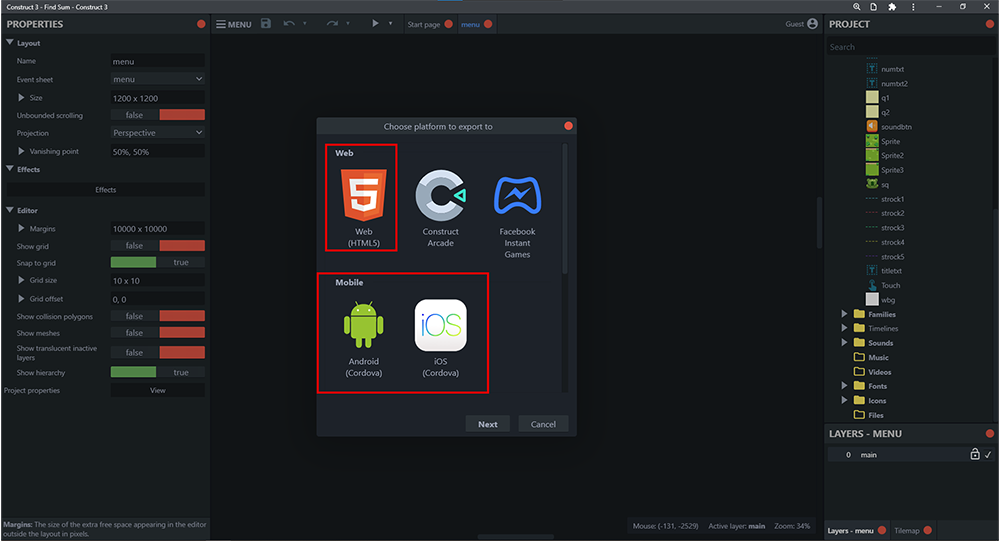The width and height of the screenshot is (1000, 541).
Task: Switch to the Start page tab
Action: coord(423,24)
